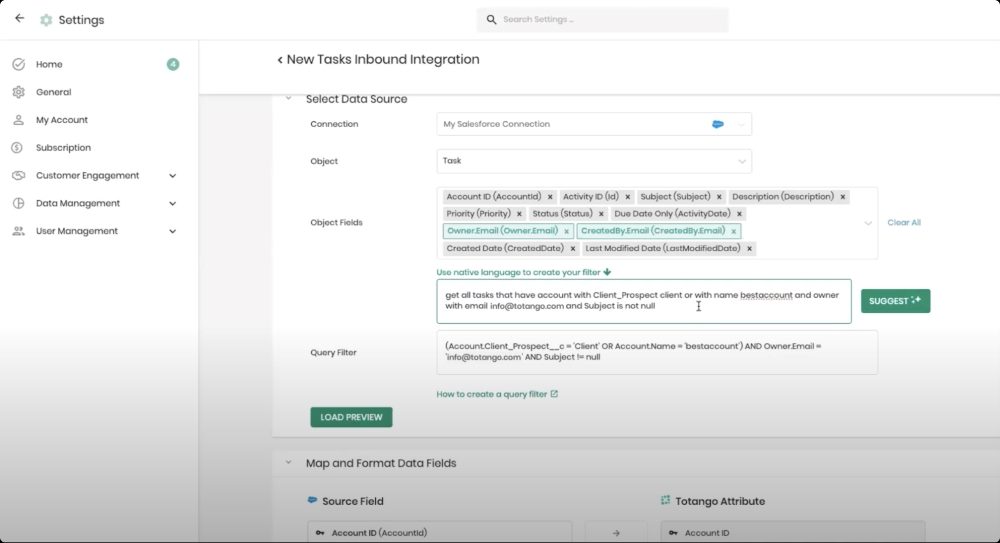The image size is (1000, 543).
Task: Remove the Description (Description) field chip
Action: pos(842,197)
